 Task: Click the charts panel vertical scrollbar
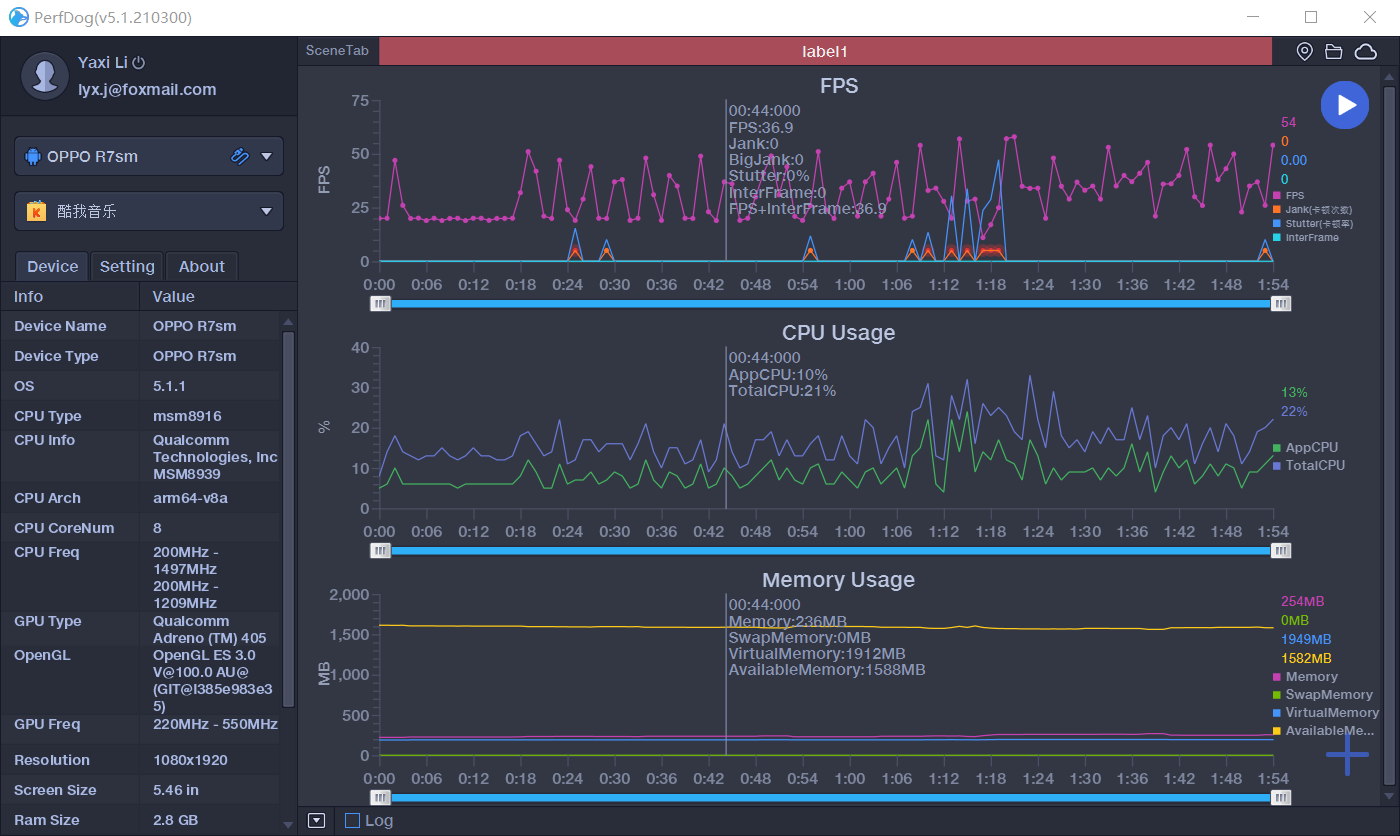[1389, 435]
